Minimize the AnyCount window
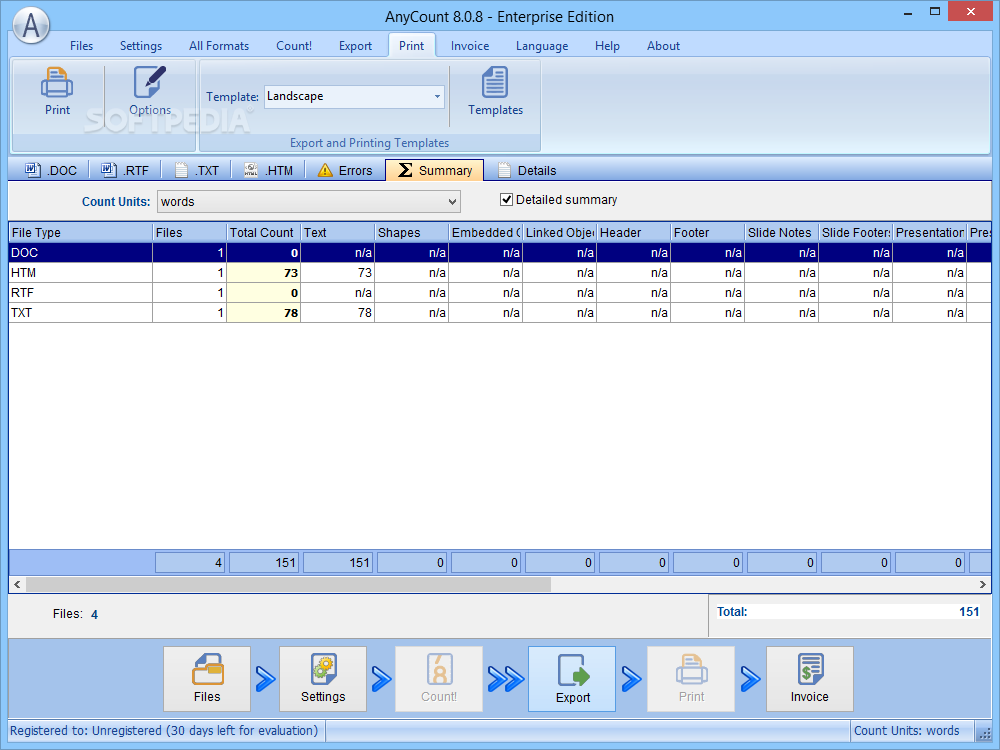The height and width of the screenshot is (750, 1000). tap(908, 12)
